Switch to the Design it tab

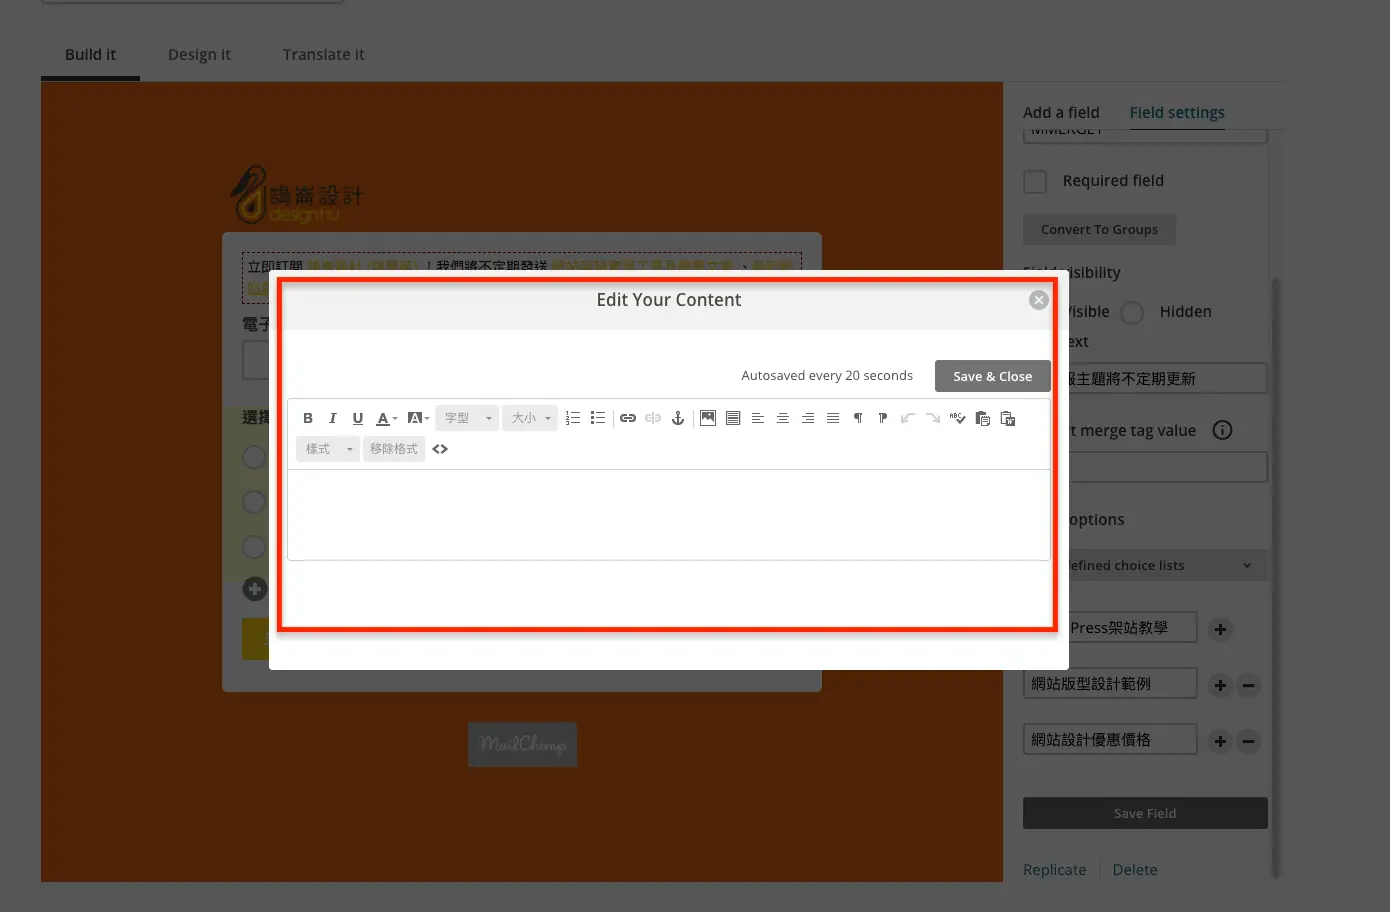coord(199,54)
